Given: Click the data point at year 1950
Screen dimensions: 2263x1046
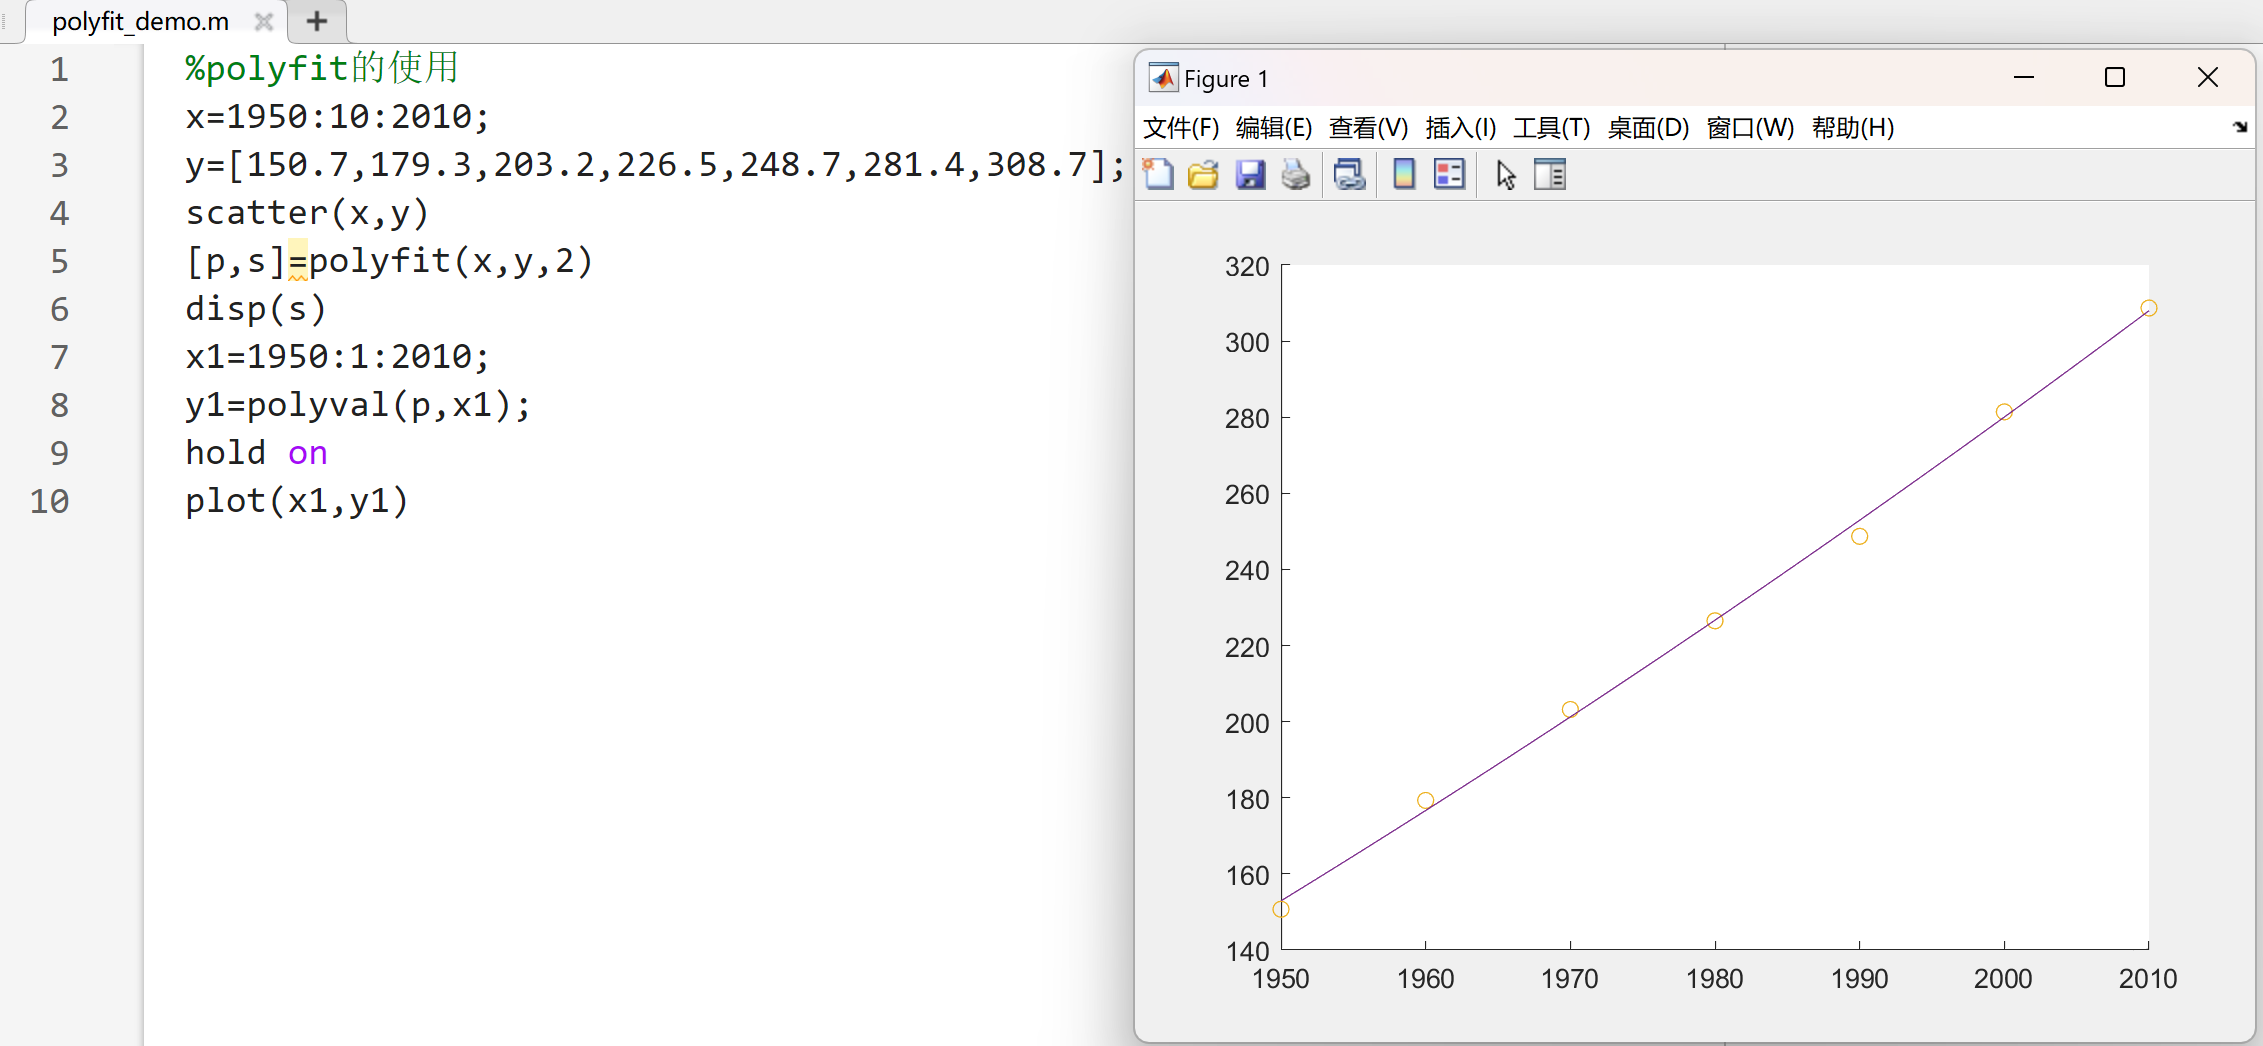Looking at the screenshot, I should 1281,909.
